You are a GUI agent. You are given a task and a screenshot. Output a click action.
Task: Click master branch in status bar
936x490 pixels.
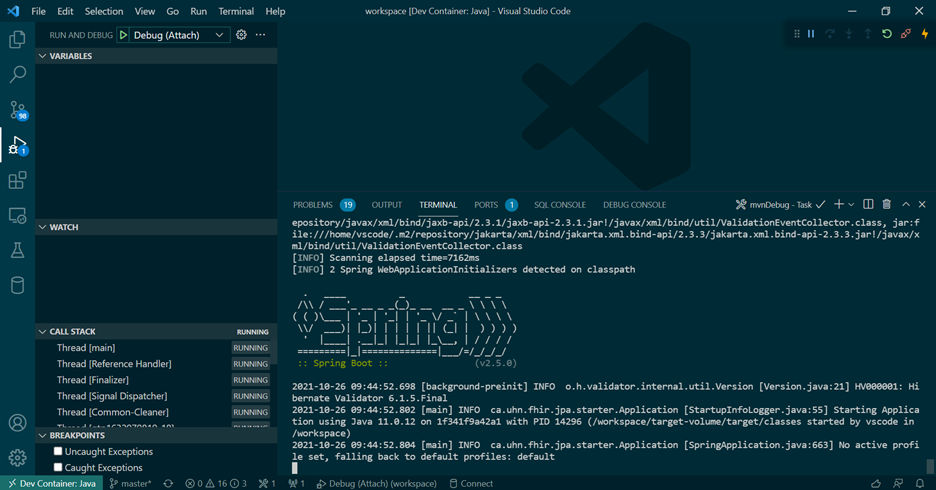pyautogui.click(x=131, y=483)
